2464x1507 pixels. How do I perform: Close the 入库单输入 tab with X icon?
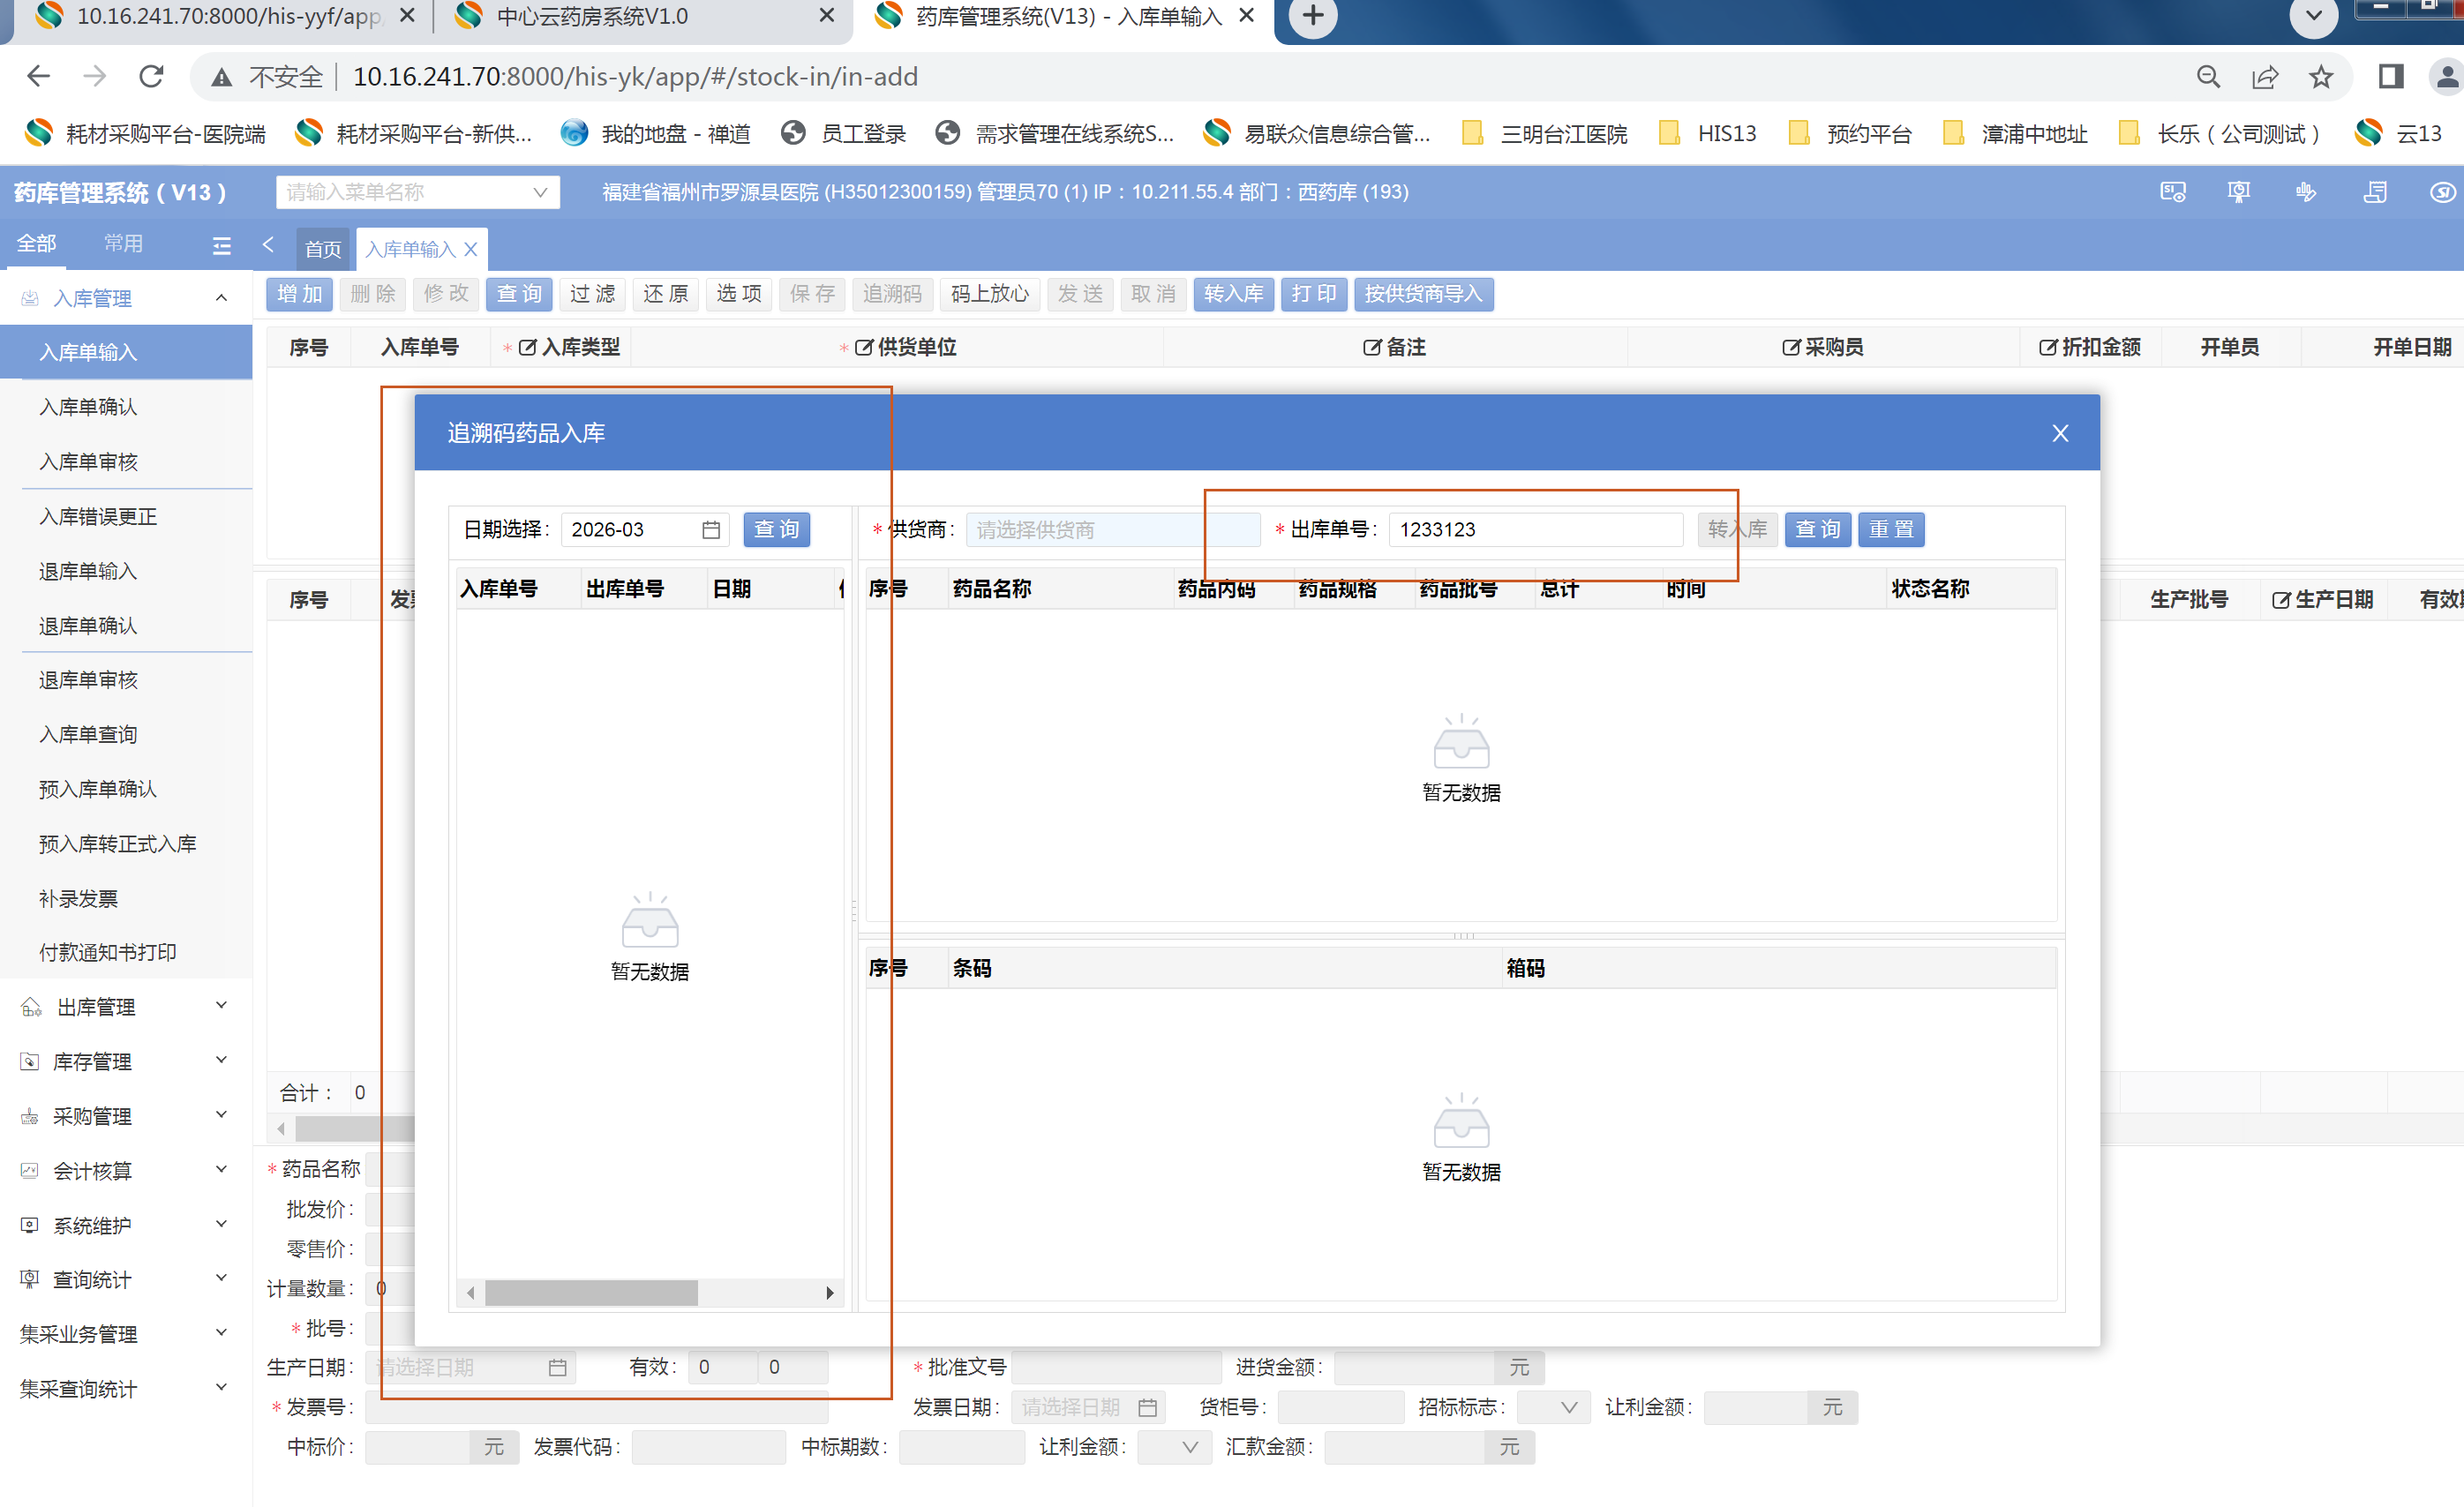[x=471, y=249]
